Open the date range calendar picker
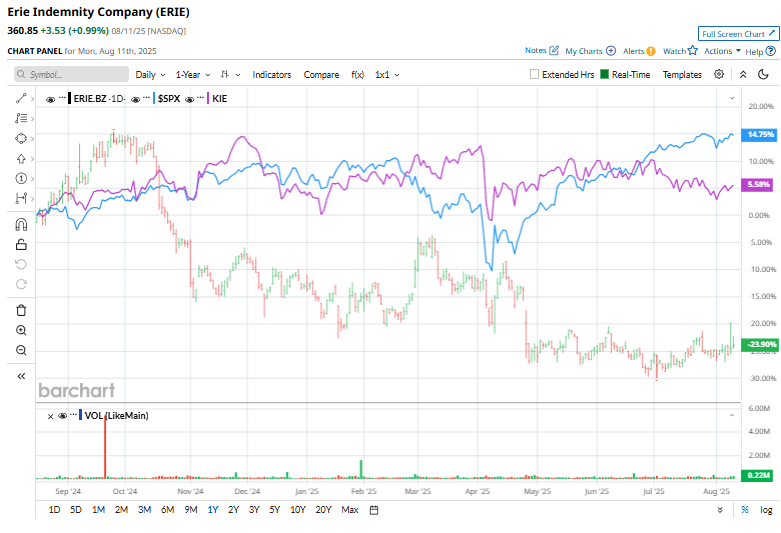 click(x=374, y=510)
